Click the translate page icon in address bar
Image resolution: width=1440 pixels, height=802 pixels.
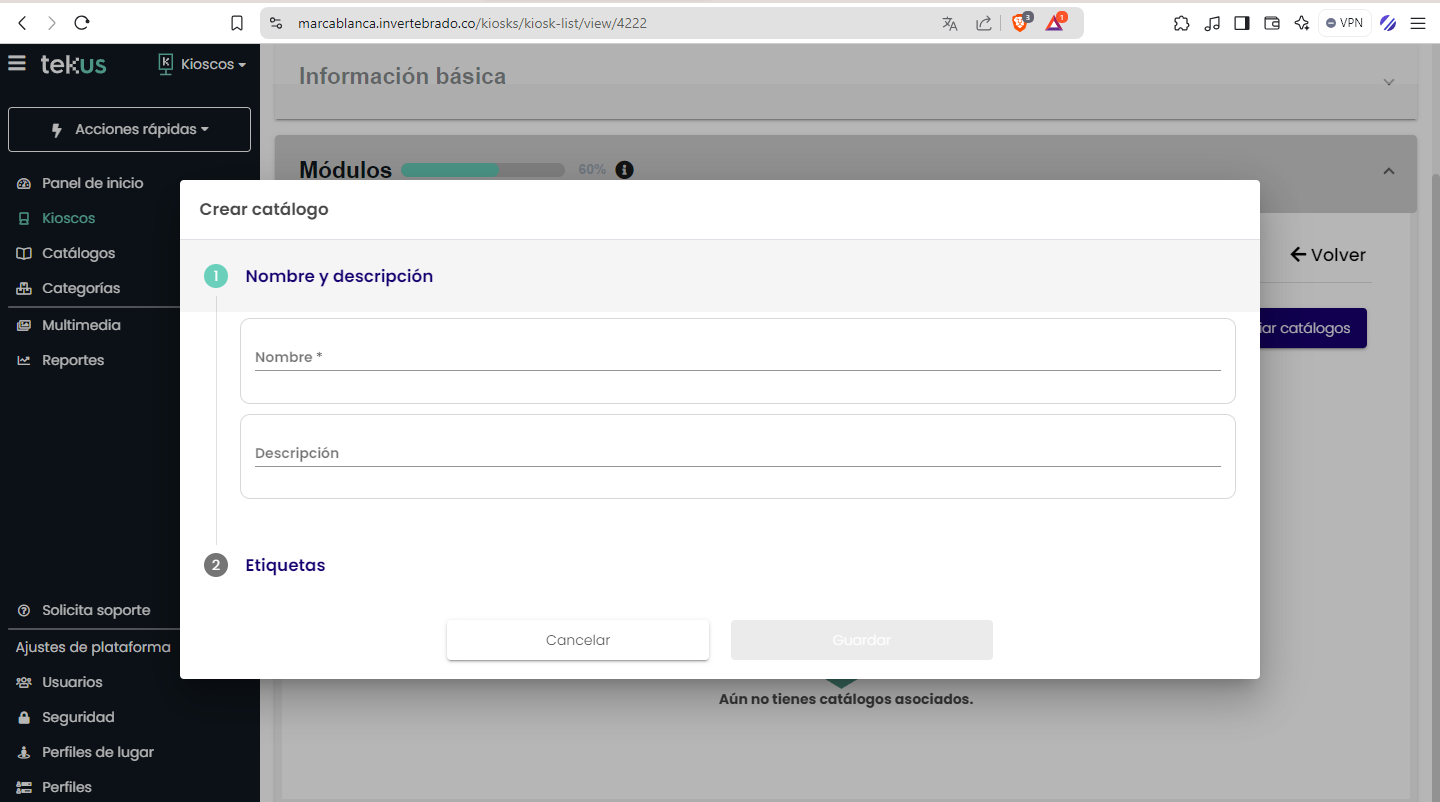[x=950, y=23]
